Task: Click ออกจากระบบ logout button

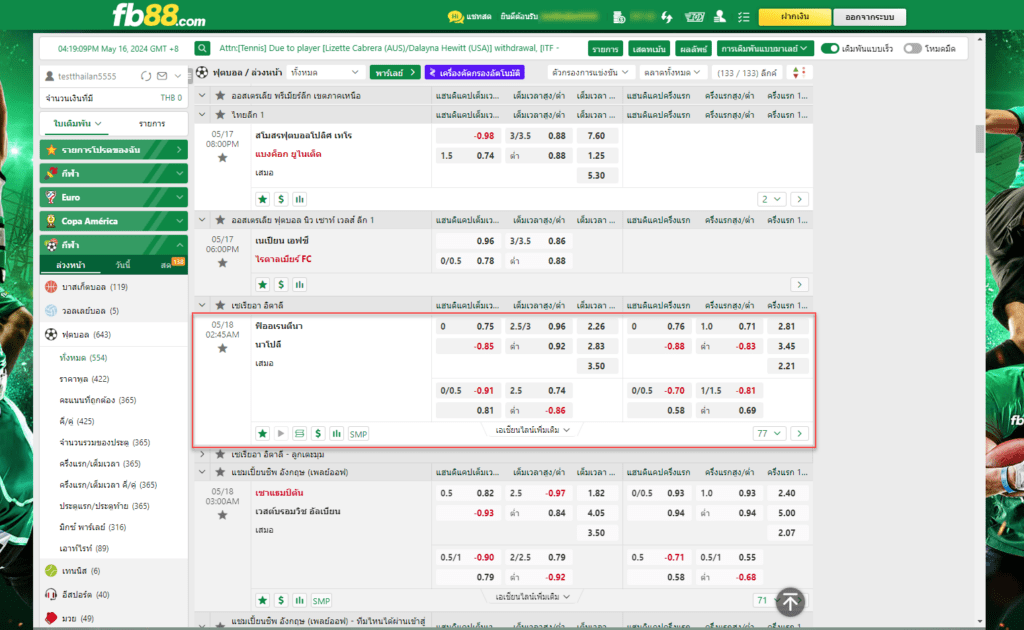Action: [x=869, y=17]
